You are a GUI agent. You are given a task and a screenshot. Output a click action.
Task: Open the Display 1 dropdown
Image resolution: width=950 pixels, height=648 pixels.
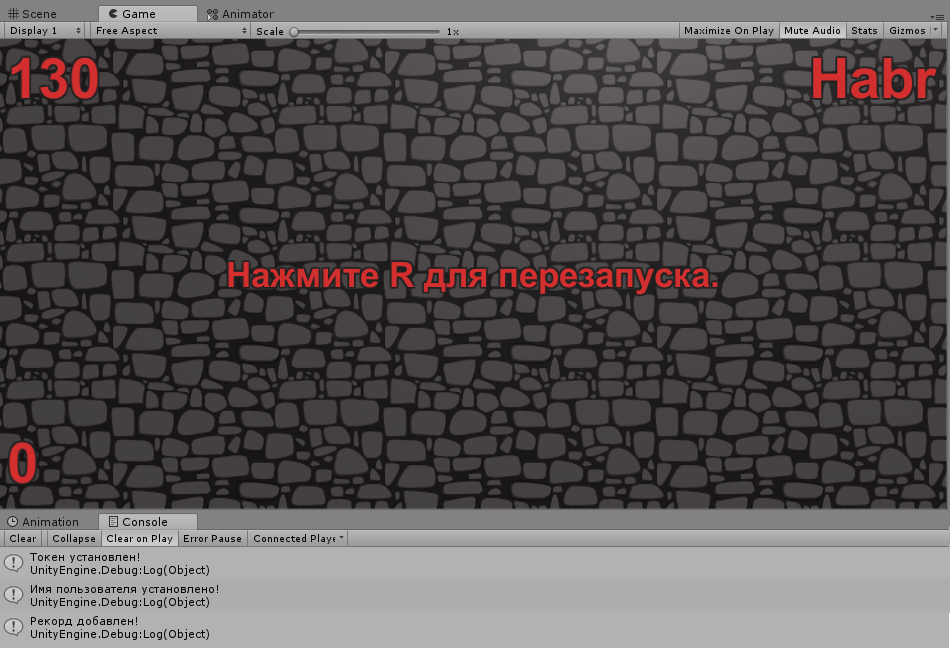point(45,30)
